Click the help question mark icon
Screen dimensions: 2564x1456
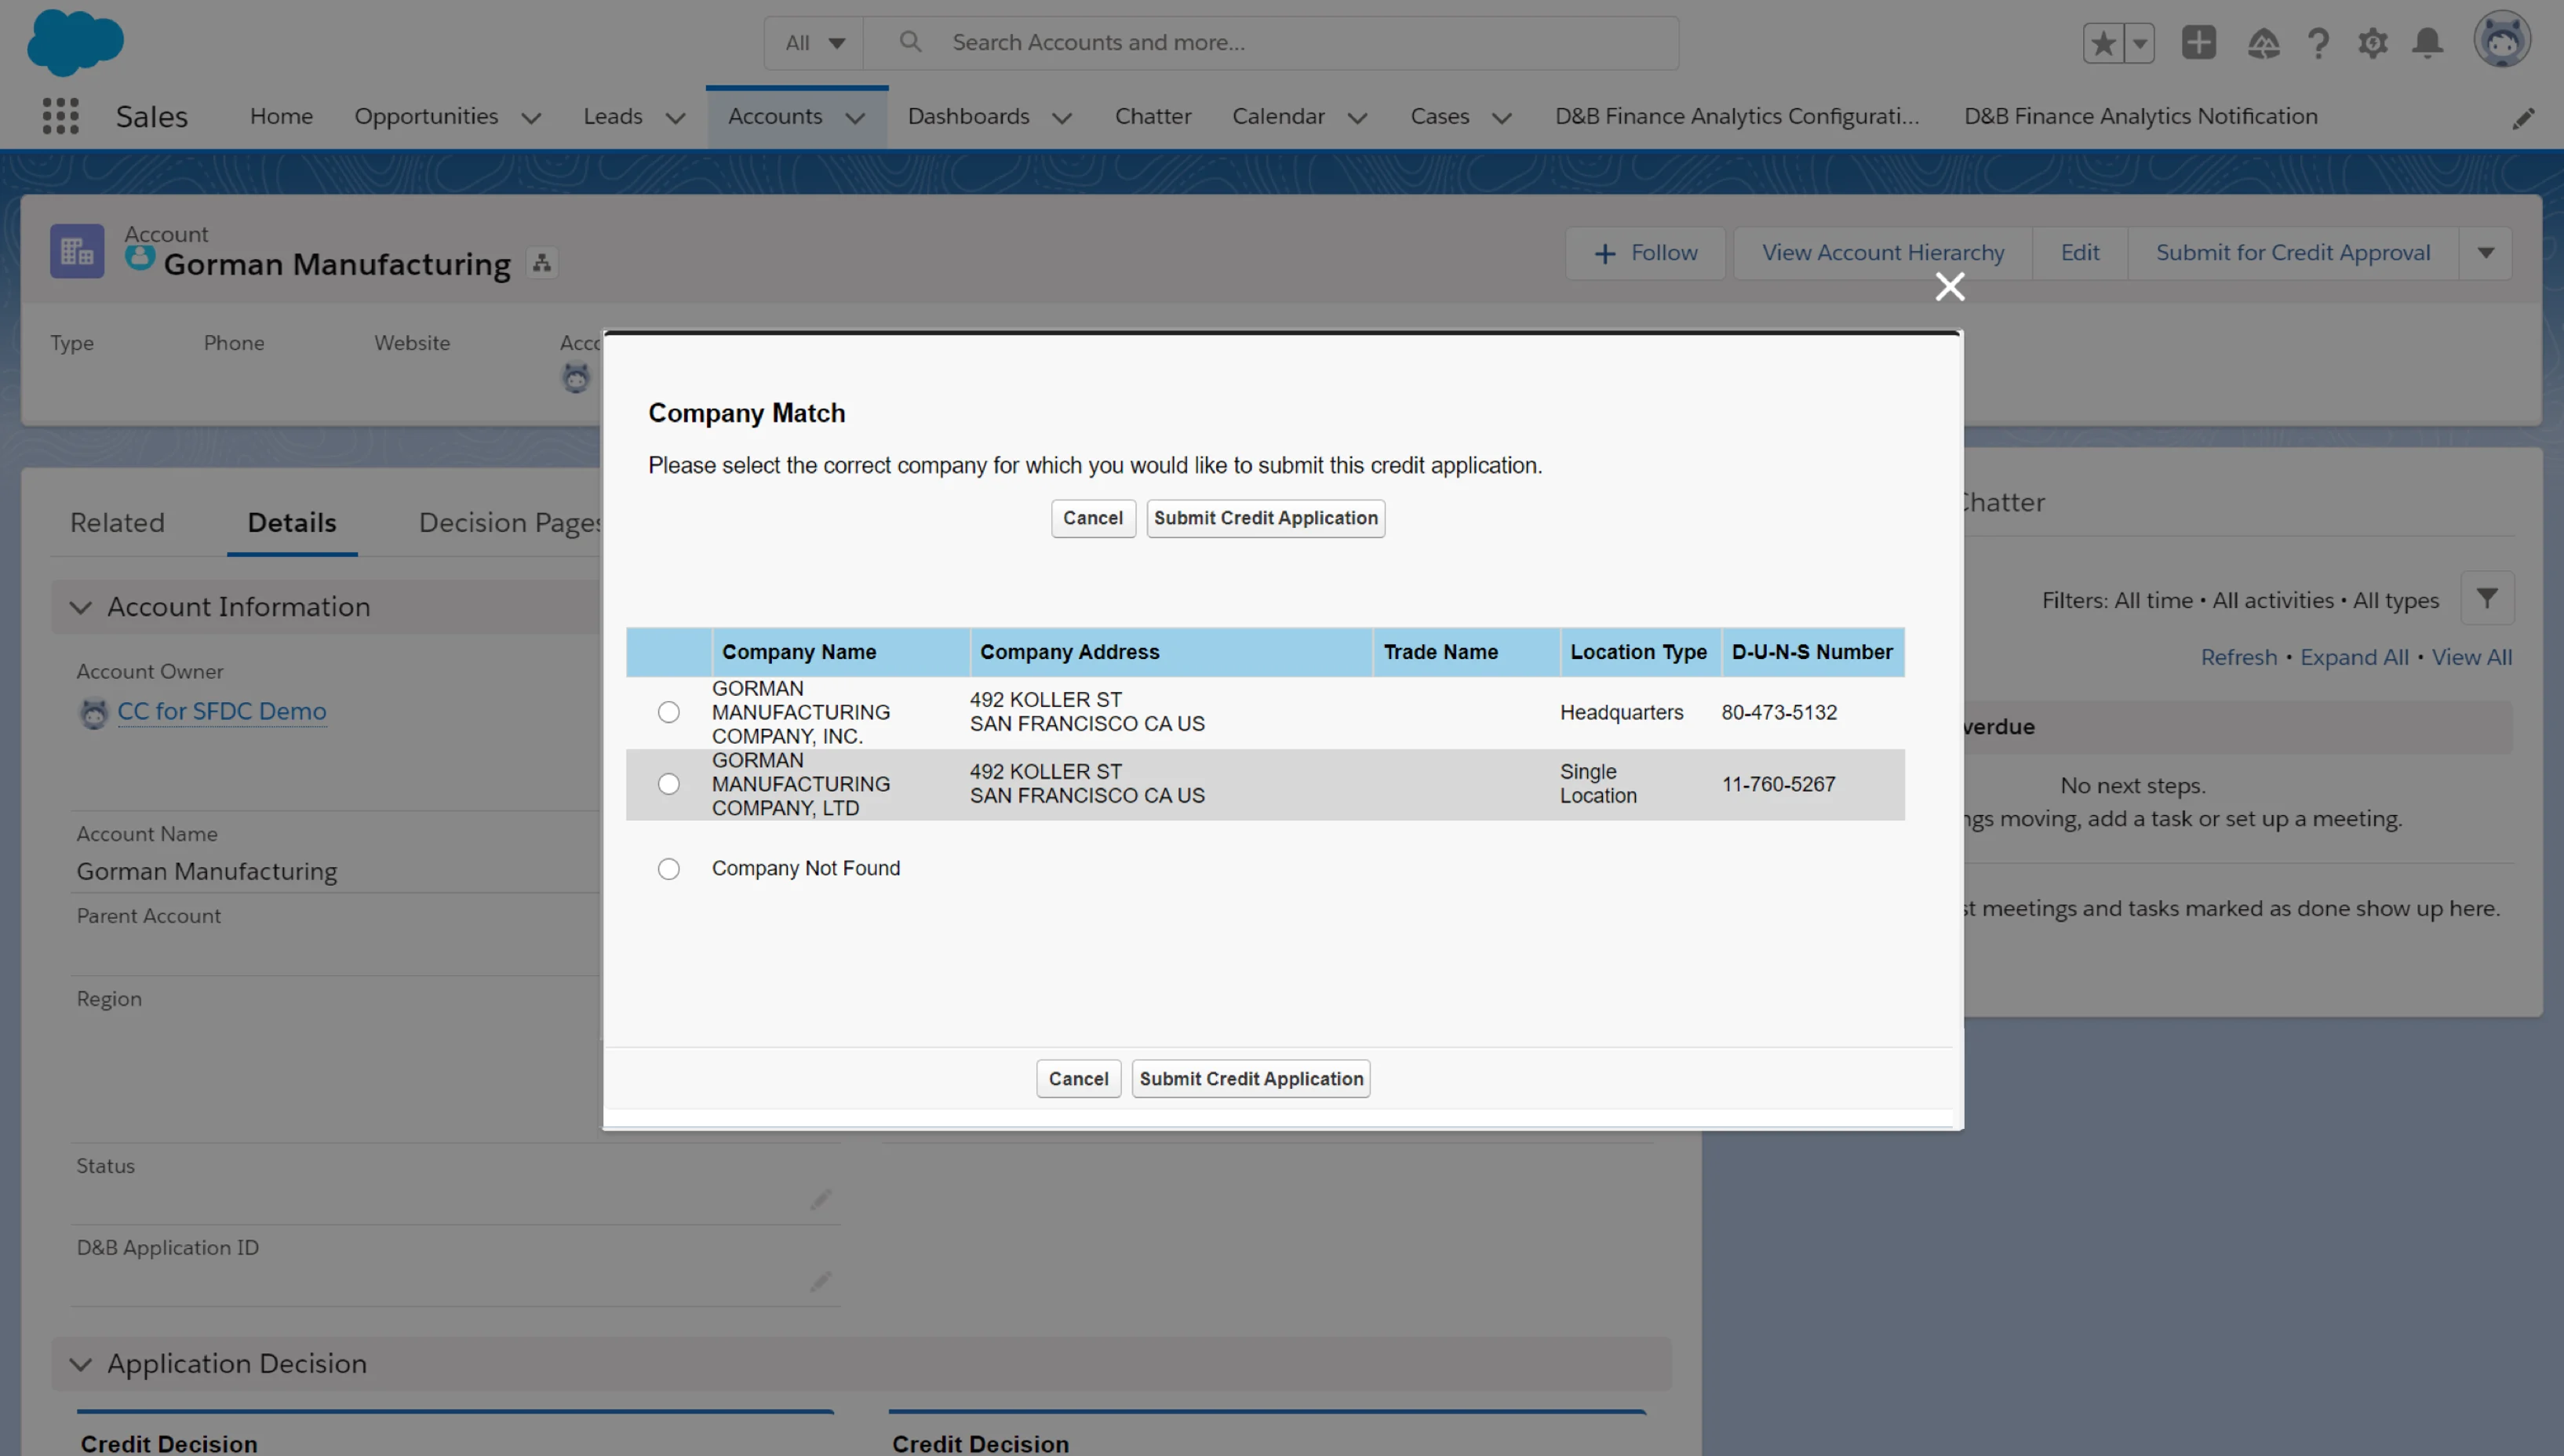point(2318,43)
